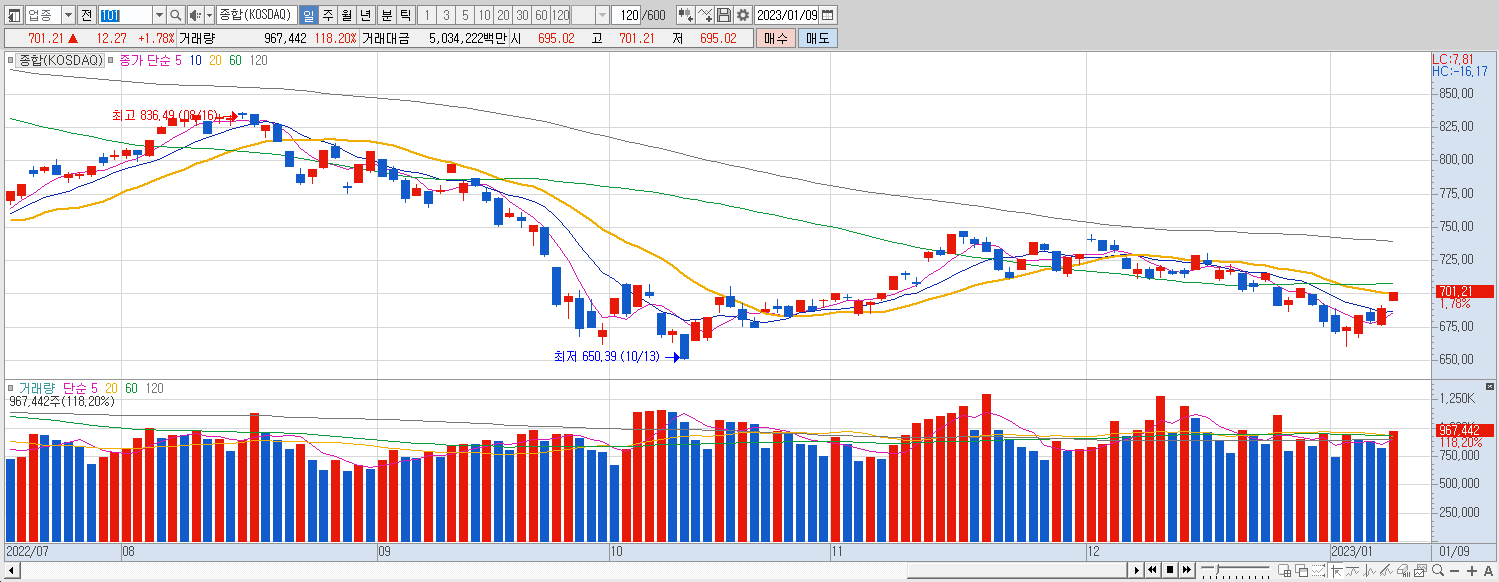Select the 분 minute period toggle
Image resolution: width=1499 pixels, height=582 pixels.
pos(385,15)
